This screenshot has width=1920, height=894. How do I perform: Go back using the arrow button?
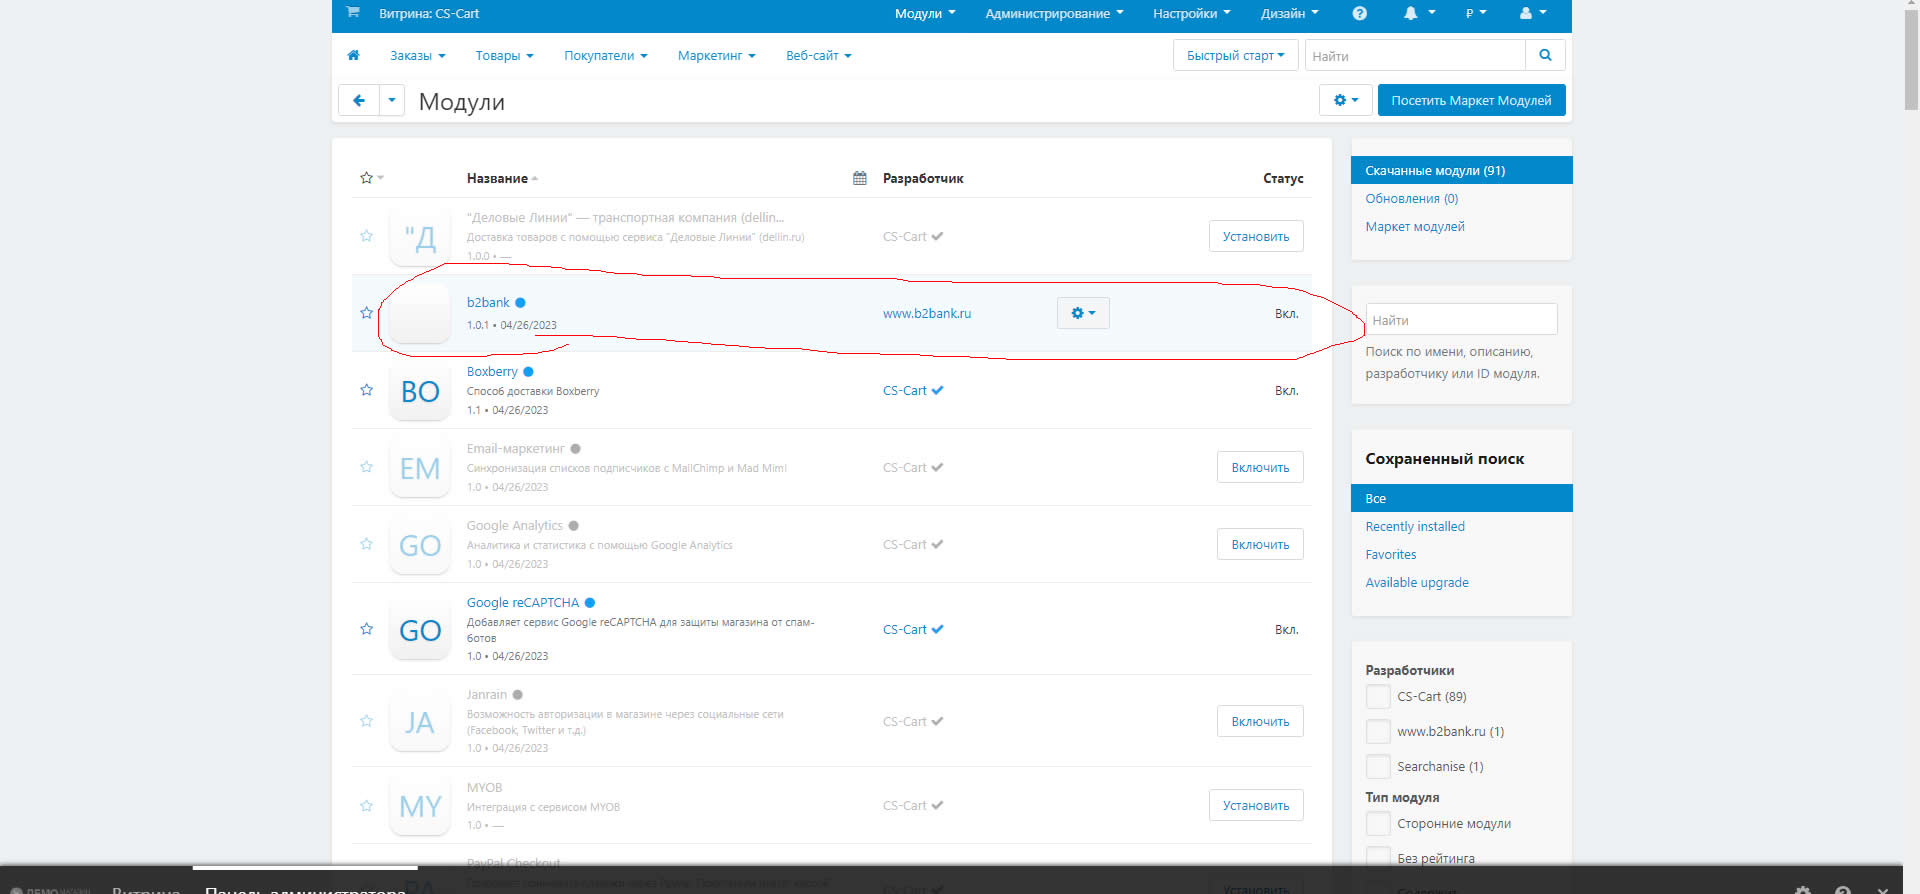[x=359, y=100]
